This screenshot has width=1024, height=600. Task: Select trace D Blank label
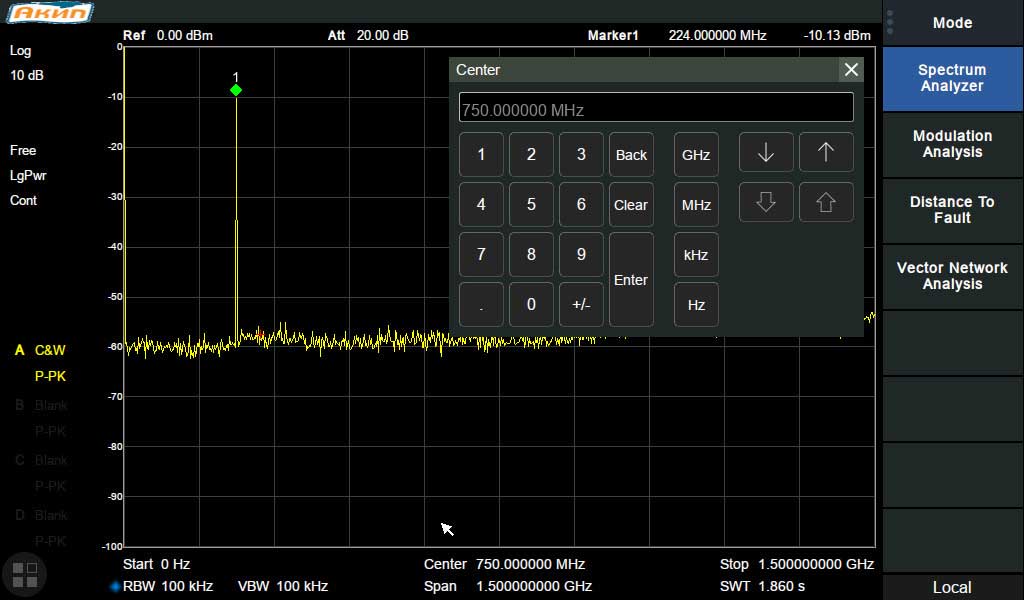[x=41, y=515]
